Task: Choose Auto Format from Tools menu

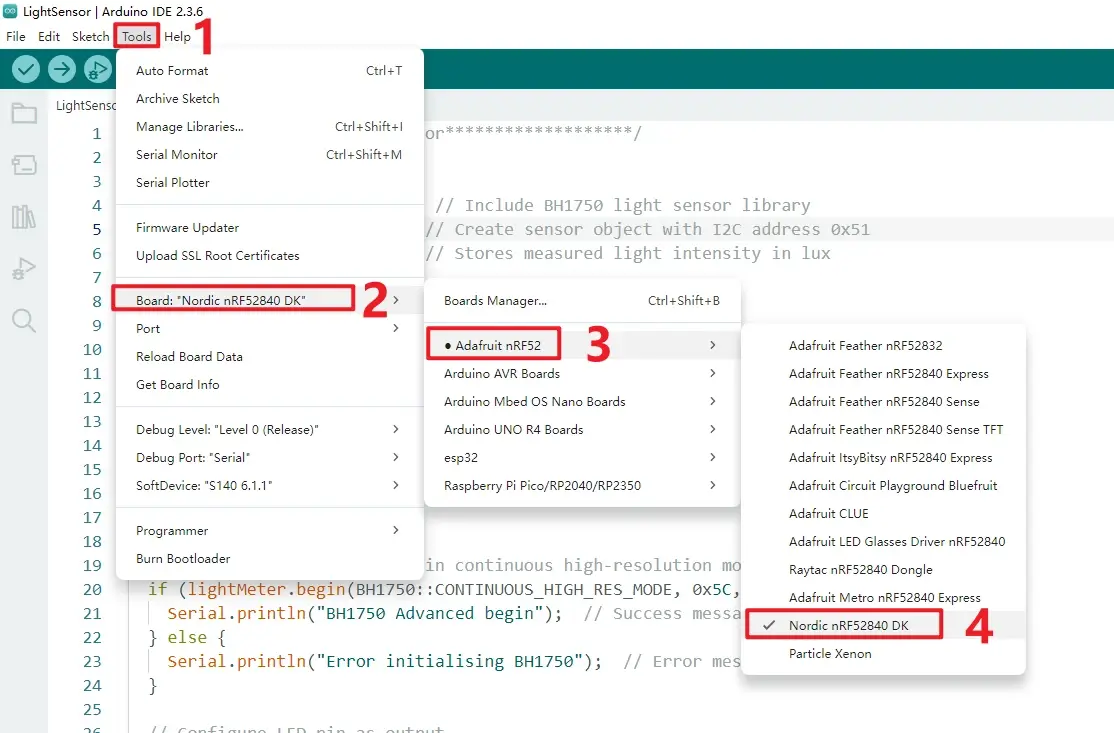Action: [x=270, y=70]
